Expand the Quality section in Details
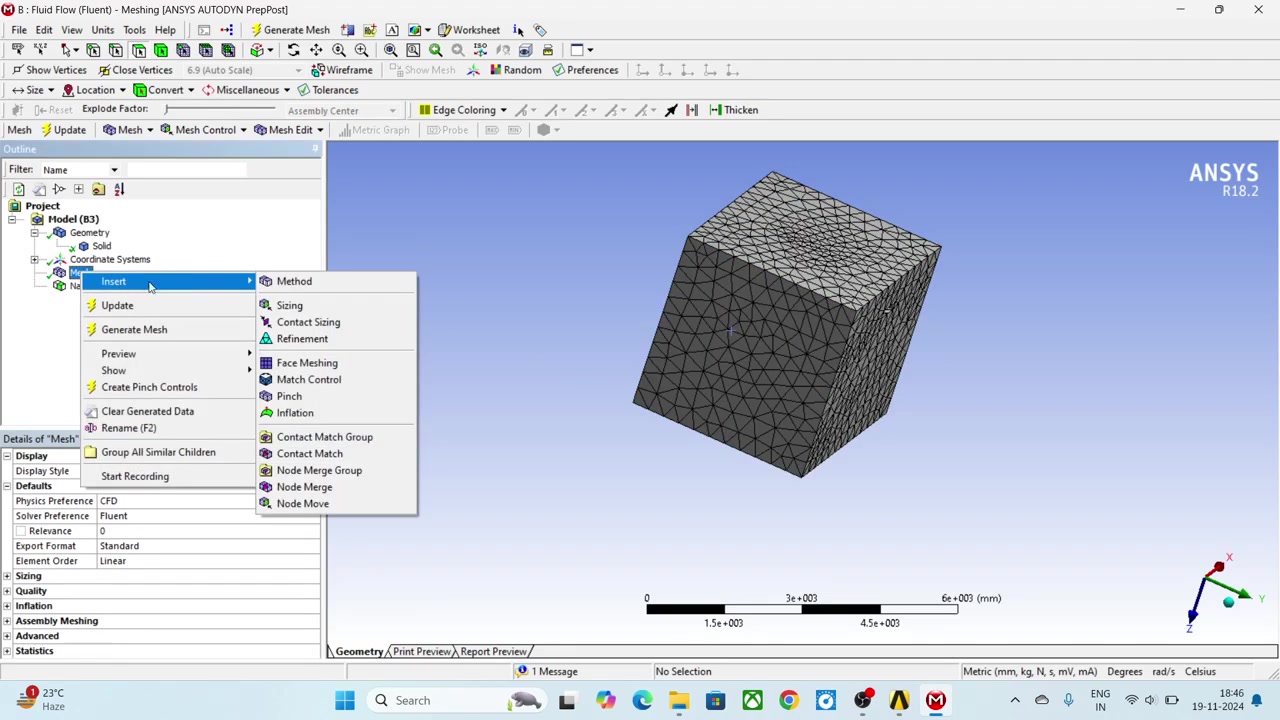Image resolution: width=1280 pixels, height=720 pixels. click(x=7, y=591)
